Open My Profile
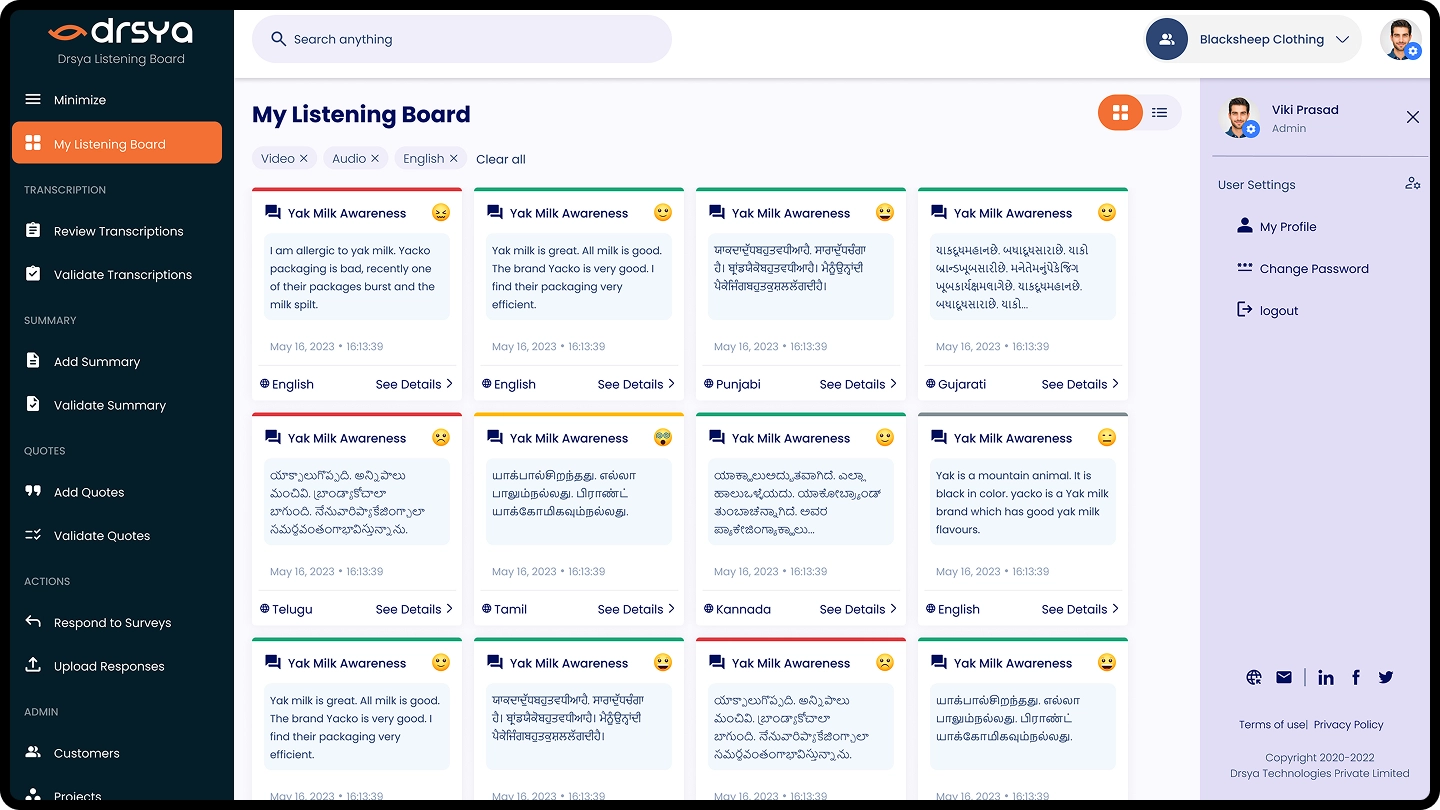 click(1276, 227)
